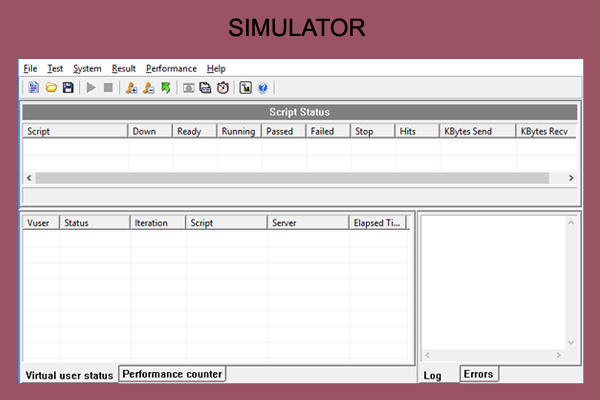Open the File menu
Image resolution: width=600 pixels, height=400 pixels.
click(30, 68)
